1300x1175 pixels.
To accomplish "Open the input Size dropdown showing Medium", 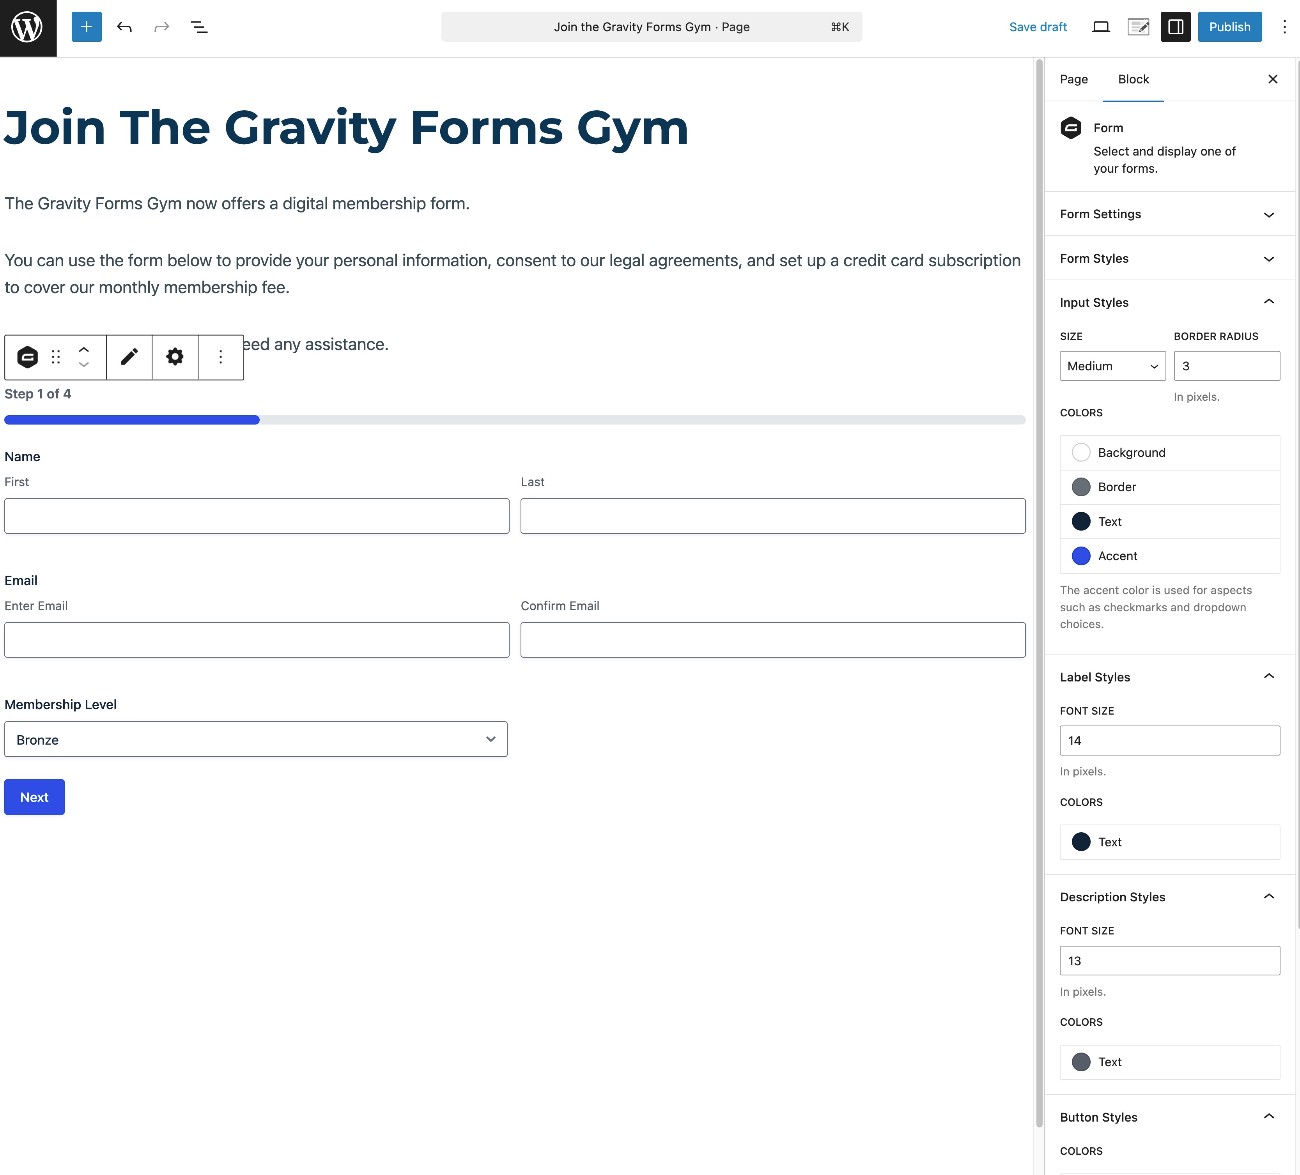I will tap(1111, 366).
